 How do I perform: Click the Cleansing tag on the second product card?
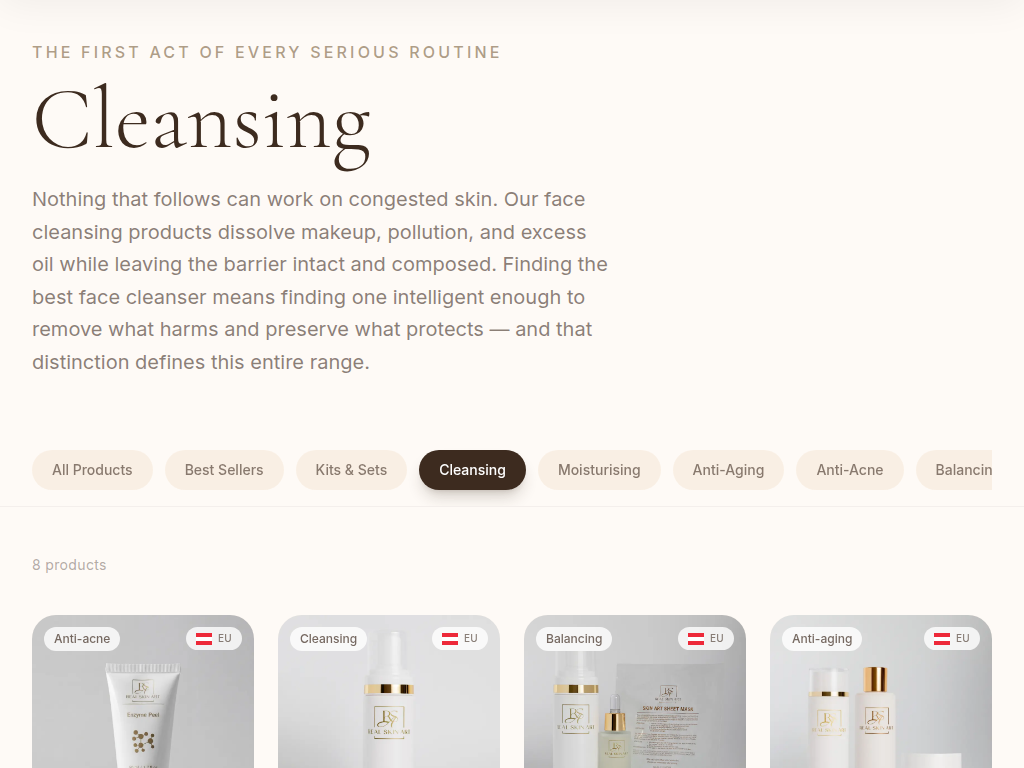(328, 639)
